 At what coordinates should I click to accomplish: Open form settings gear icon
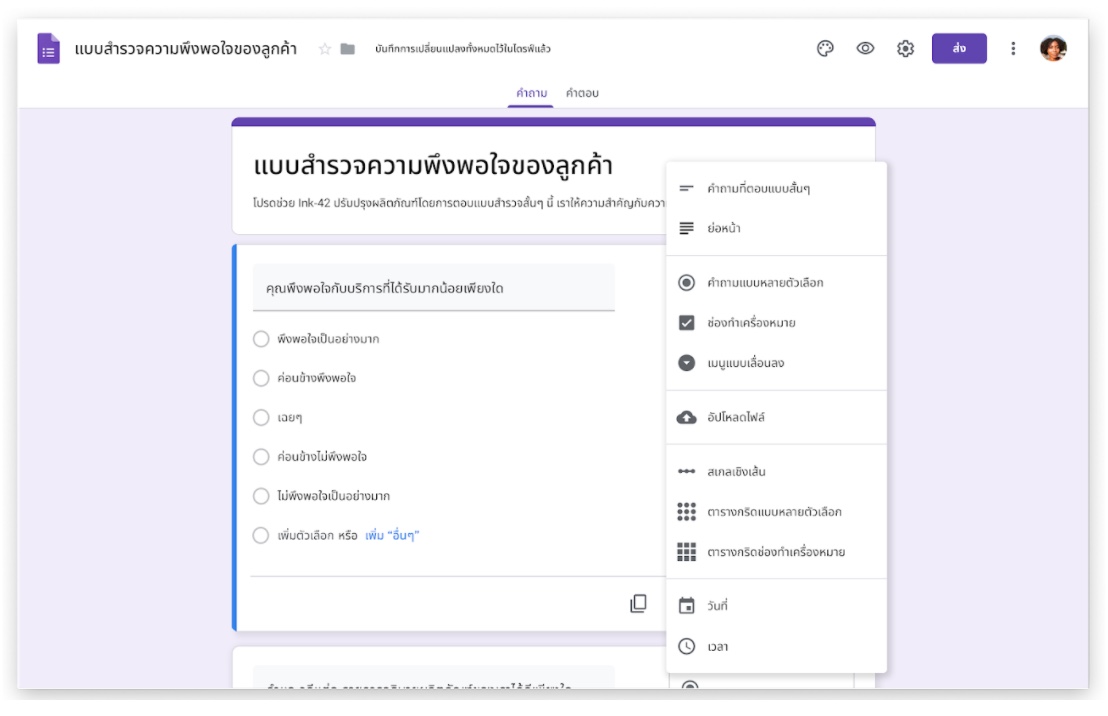pos(905,48)
